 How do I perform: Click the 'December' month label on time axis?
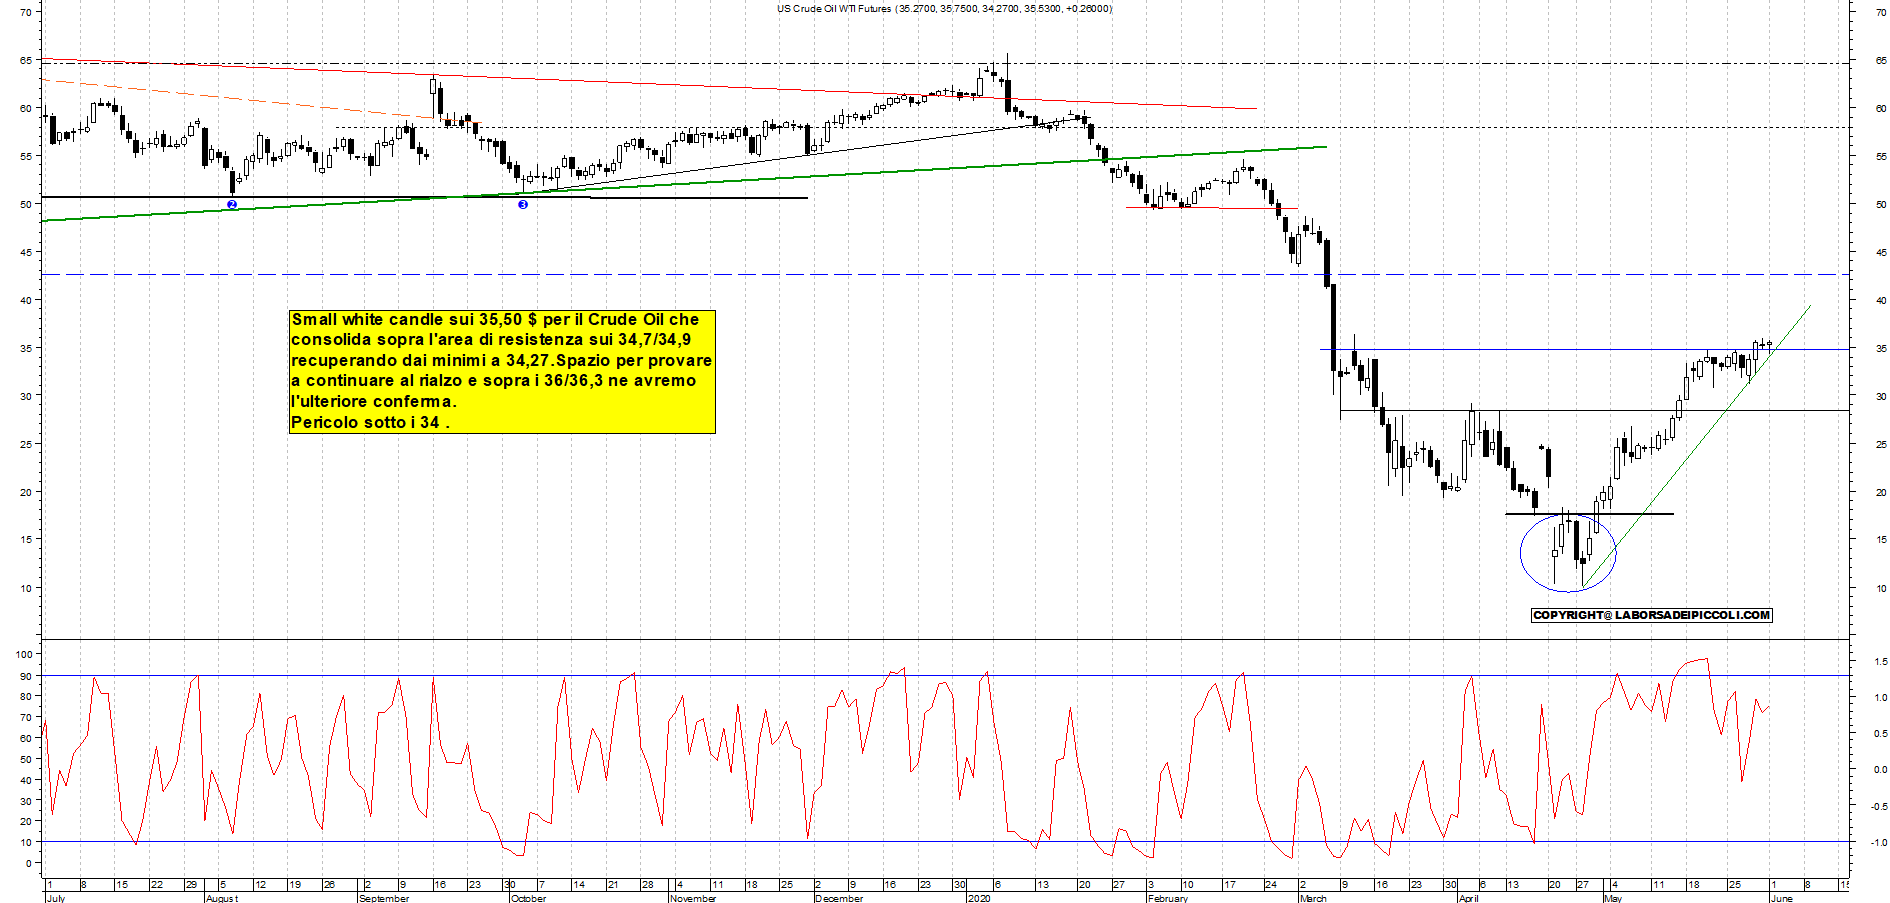click(838, 898)
